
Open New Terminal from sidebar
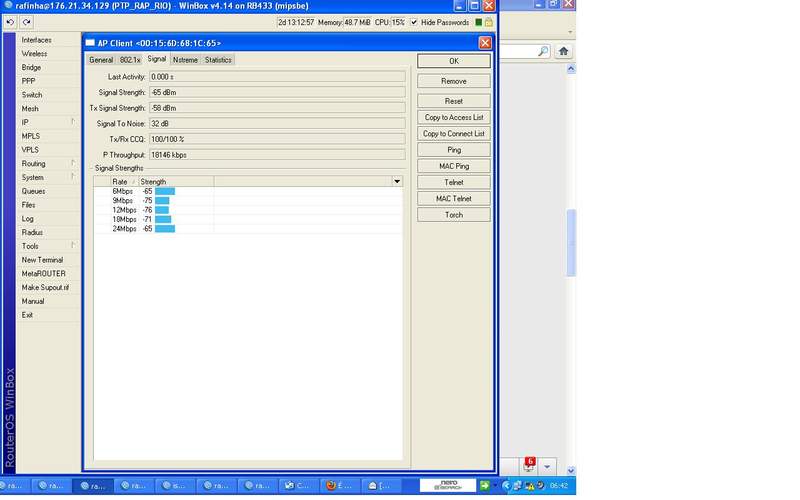click(42, 260)
